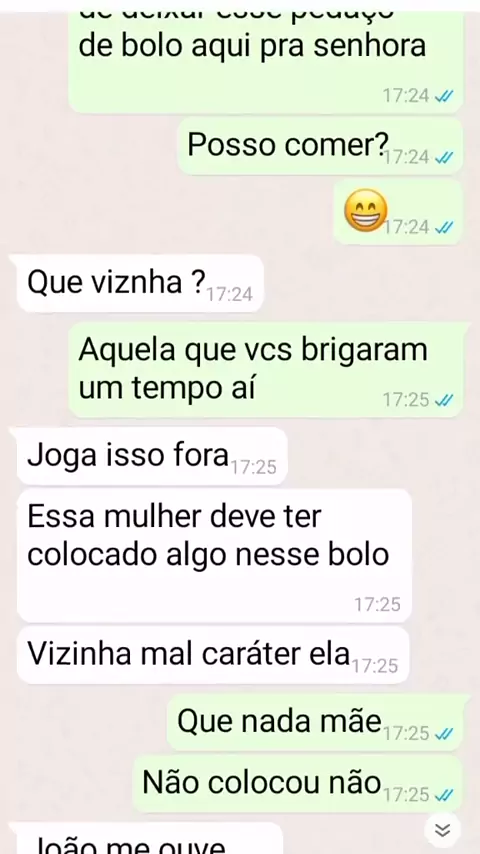Click ticks on 'Aquela que vcs brigaram' message
Screen dimensions: 480x854
(445, 400)
